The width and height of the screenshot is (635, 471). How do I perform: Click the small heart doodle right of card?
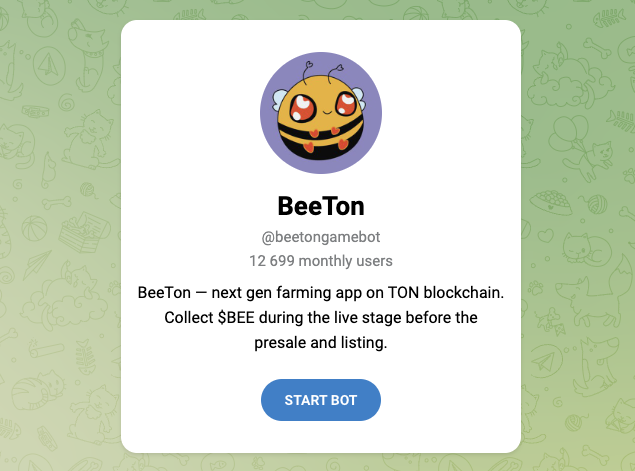545,235
